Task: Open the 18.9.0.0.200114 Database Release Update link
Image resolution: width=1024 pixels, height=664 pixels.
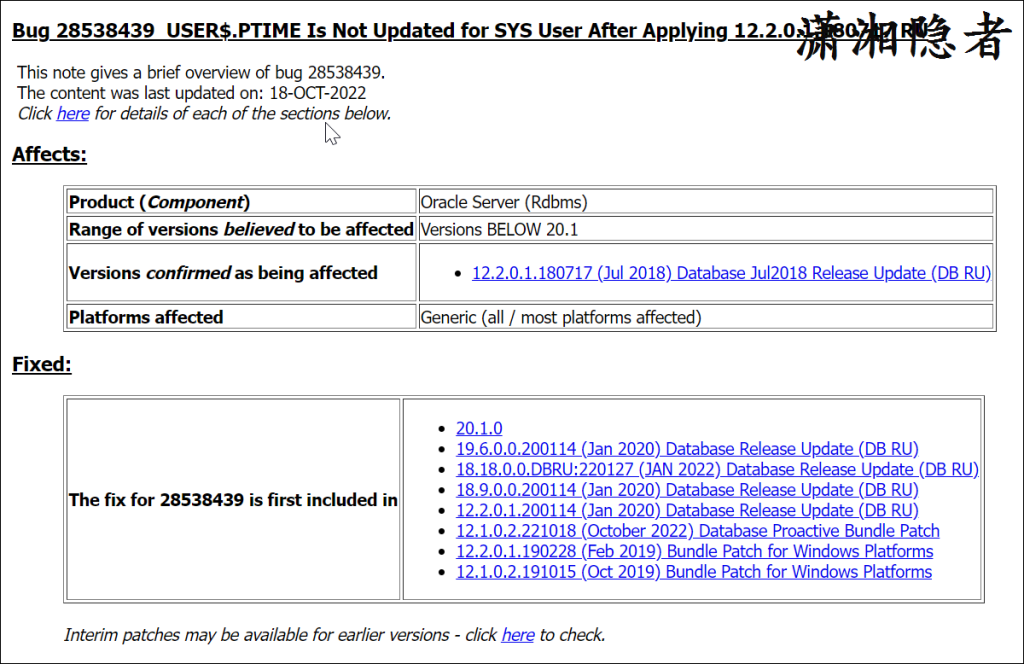Action: pyautogui.click(x=687, y=490)
